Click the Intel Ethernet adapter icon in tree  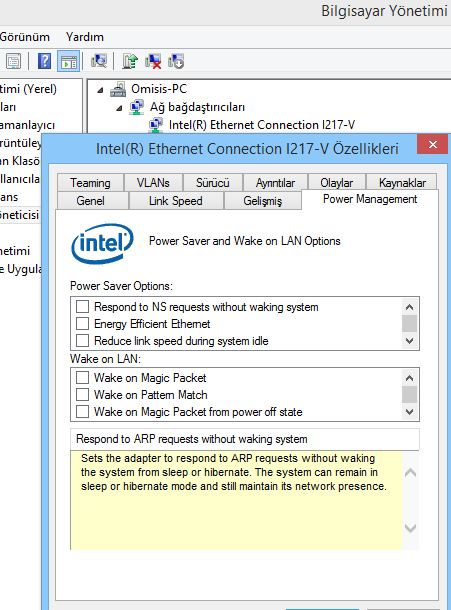point(156,125)
